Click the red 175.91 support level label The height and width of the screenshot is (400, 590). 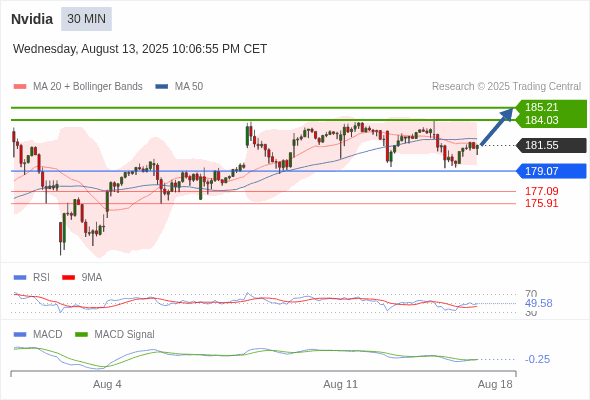[x=542, y=204]
